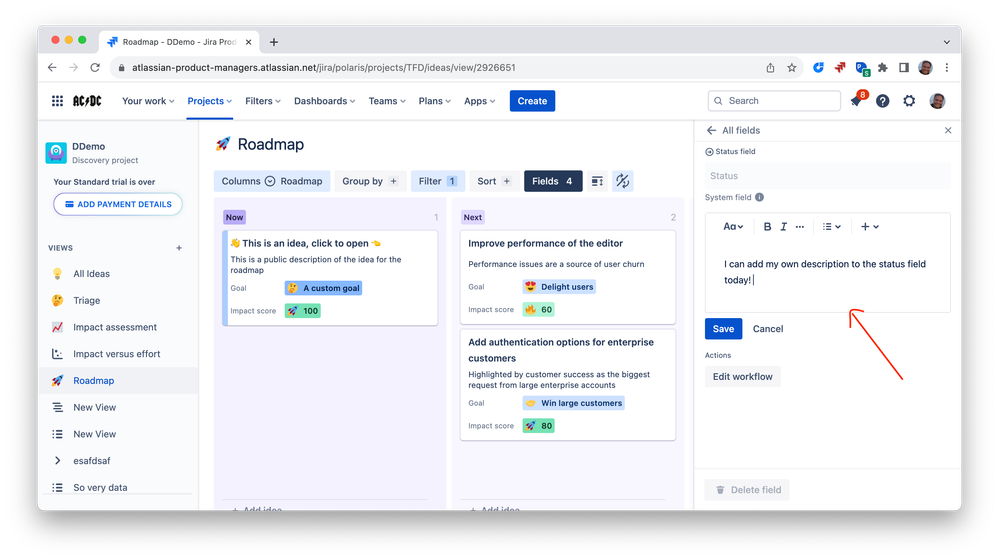Open the insert plus dropdown in editor
This screenshot has width=999, height=560.
[870, 226]
